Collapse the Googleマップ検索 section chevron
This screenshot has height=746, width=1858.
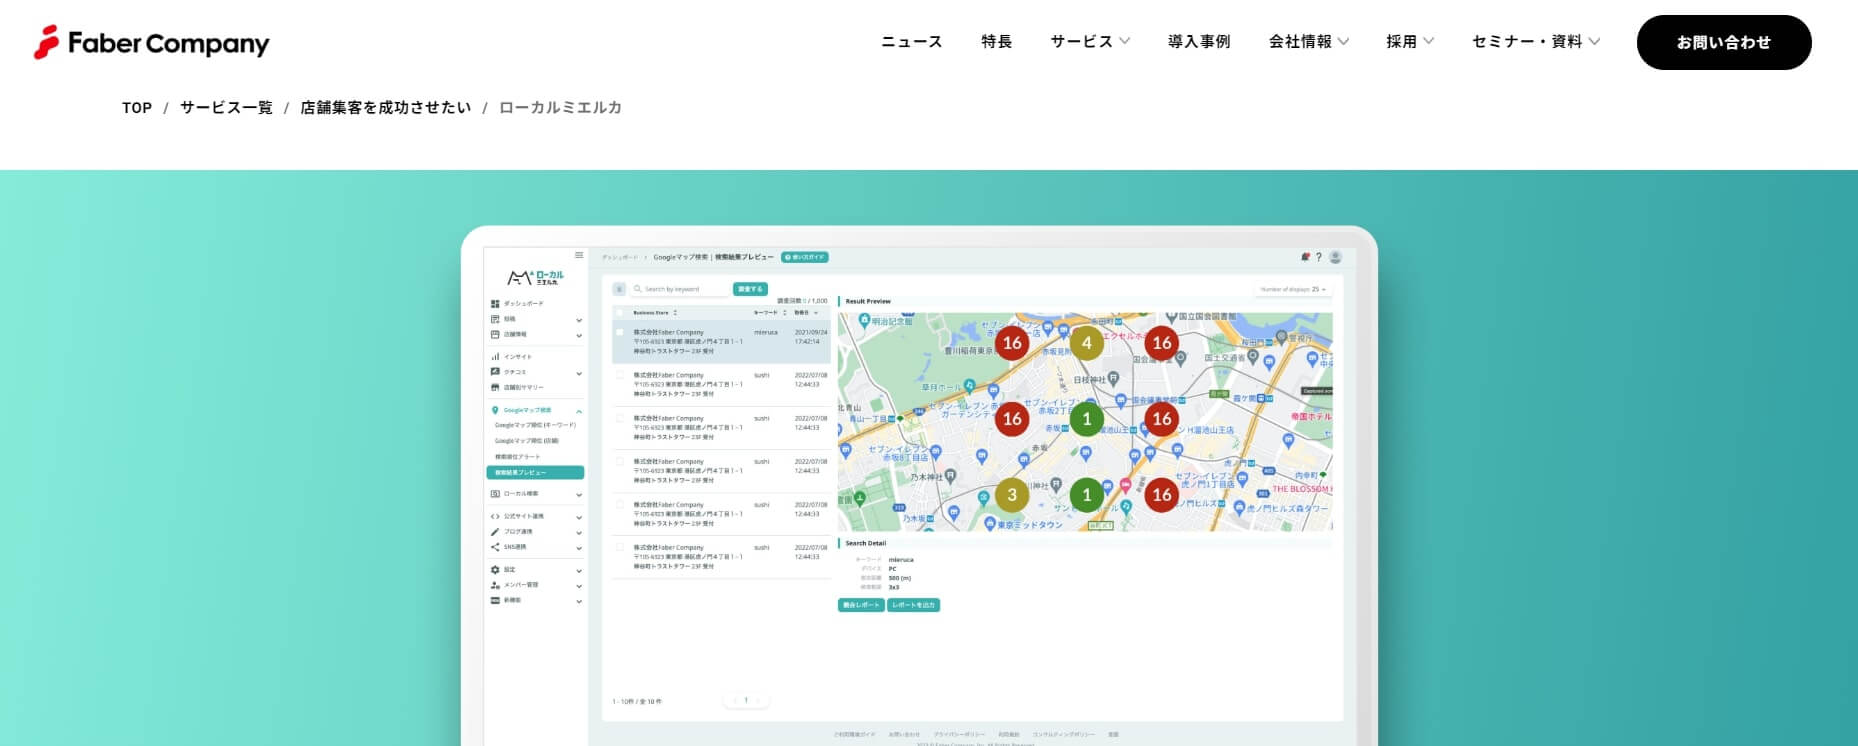point(579,411)
